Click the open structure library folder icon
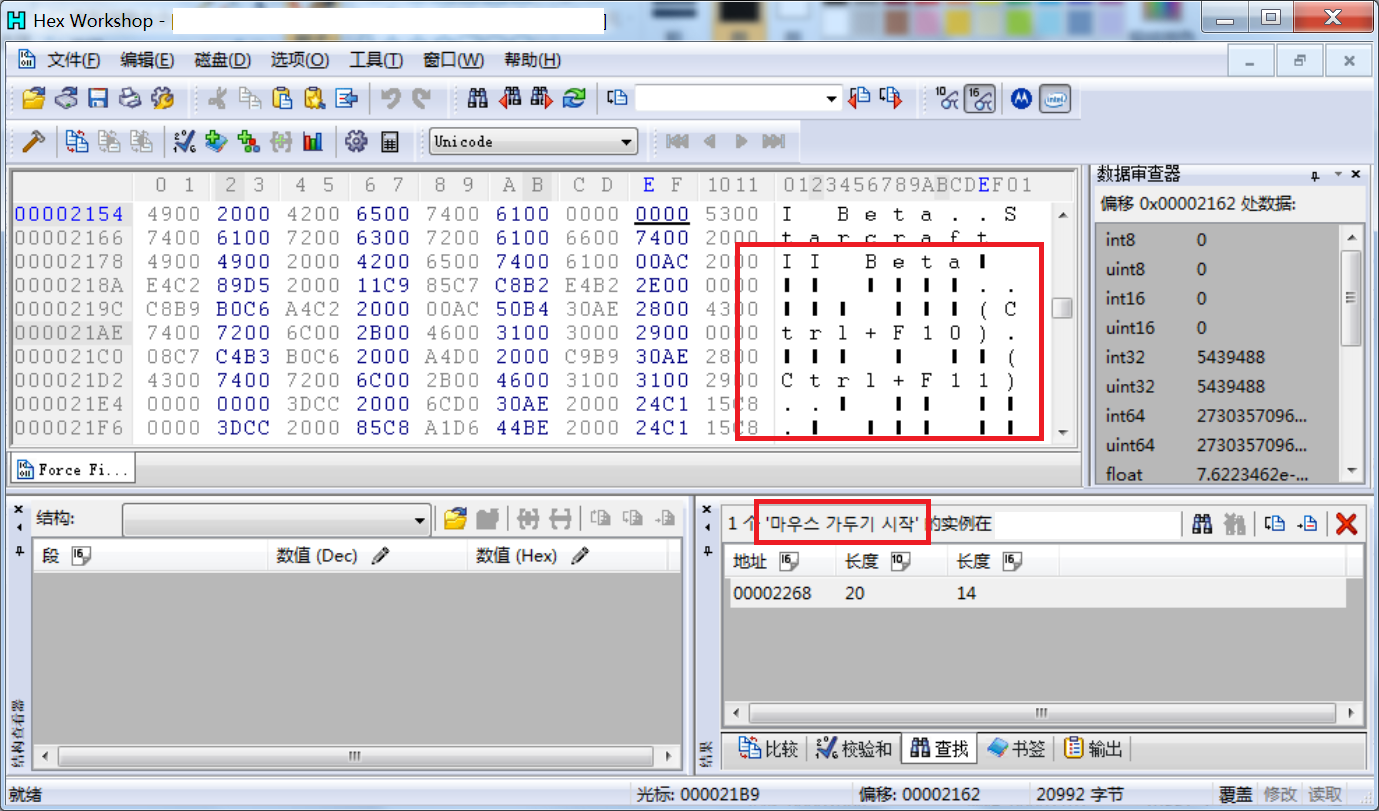This screenshot has height=811, width=1379. (456, 518)
